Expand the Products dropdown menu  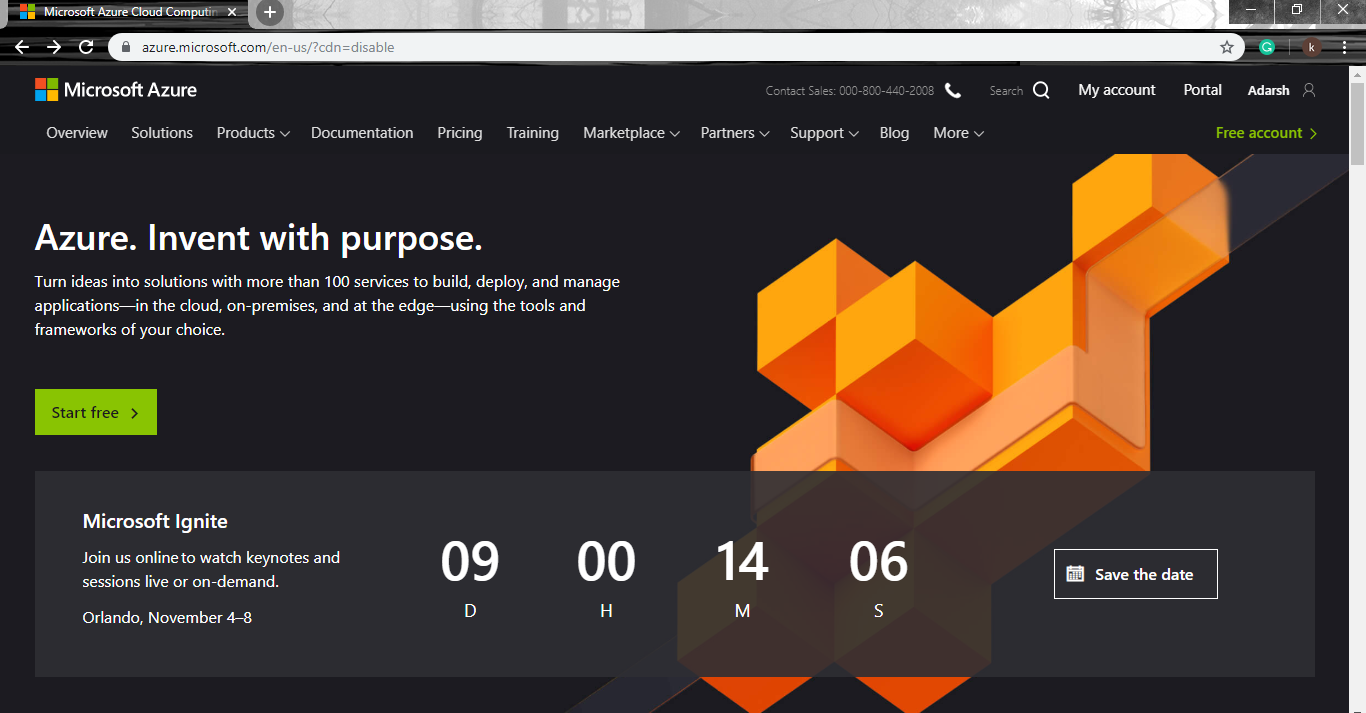(253, 133)
